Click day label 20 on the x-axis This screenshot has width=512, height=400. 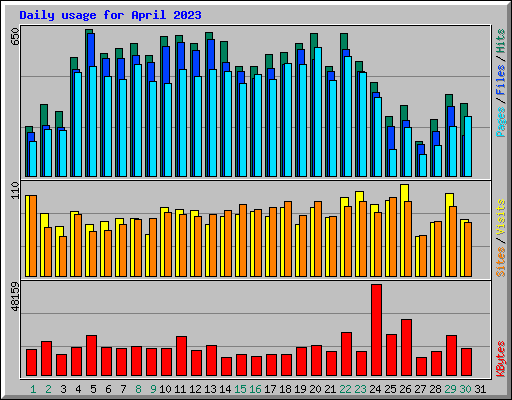click(315, 389)
